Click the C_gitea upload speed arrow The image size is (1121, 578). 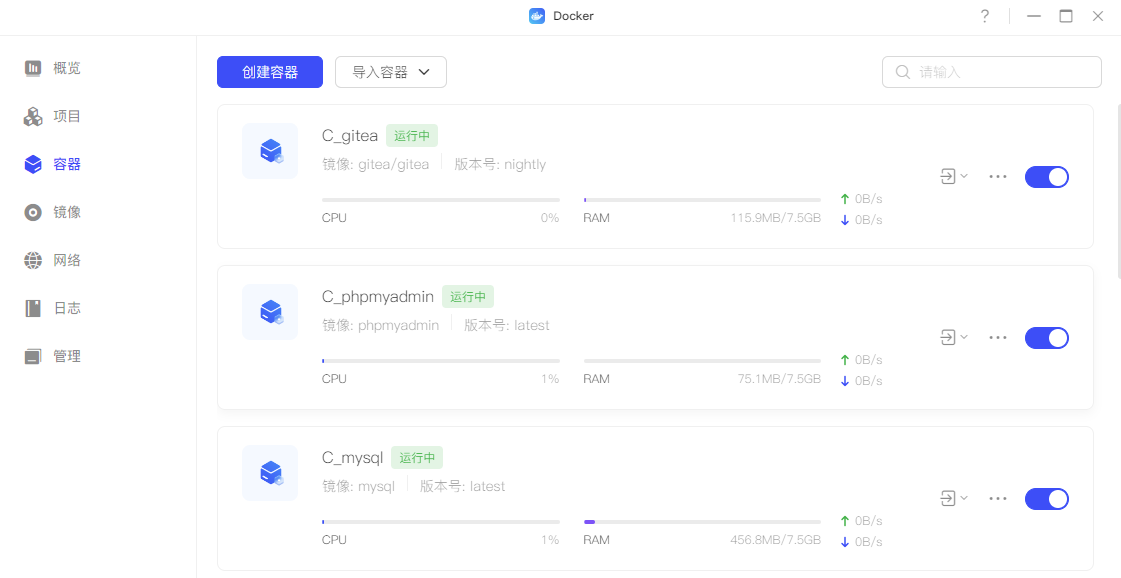coord(845,199)
